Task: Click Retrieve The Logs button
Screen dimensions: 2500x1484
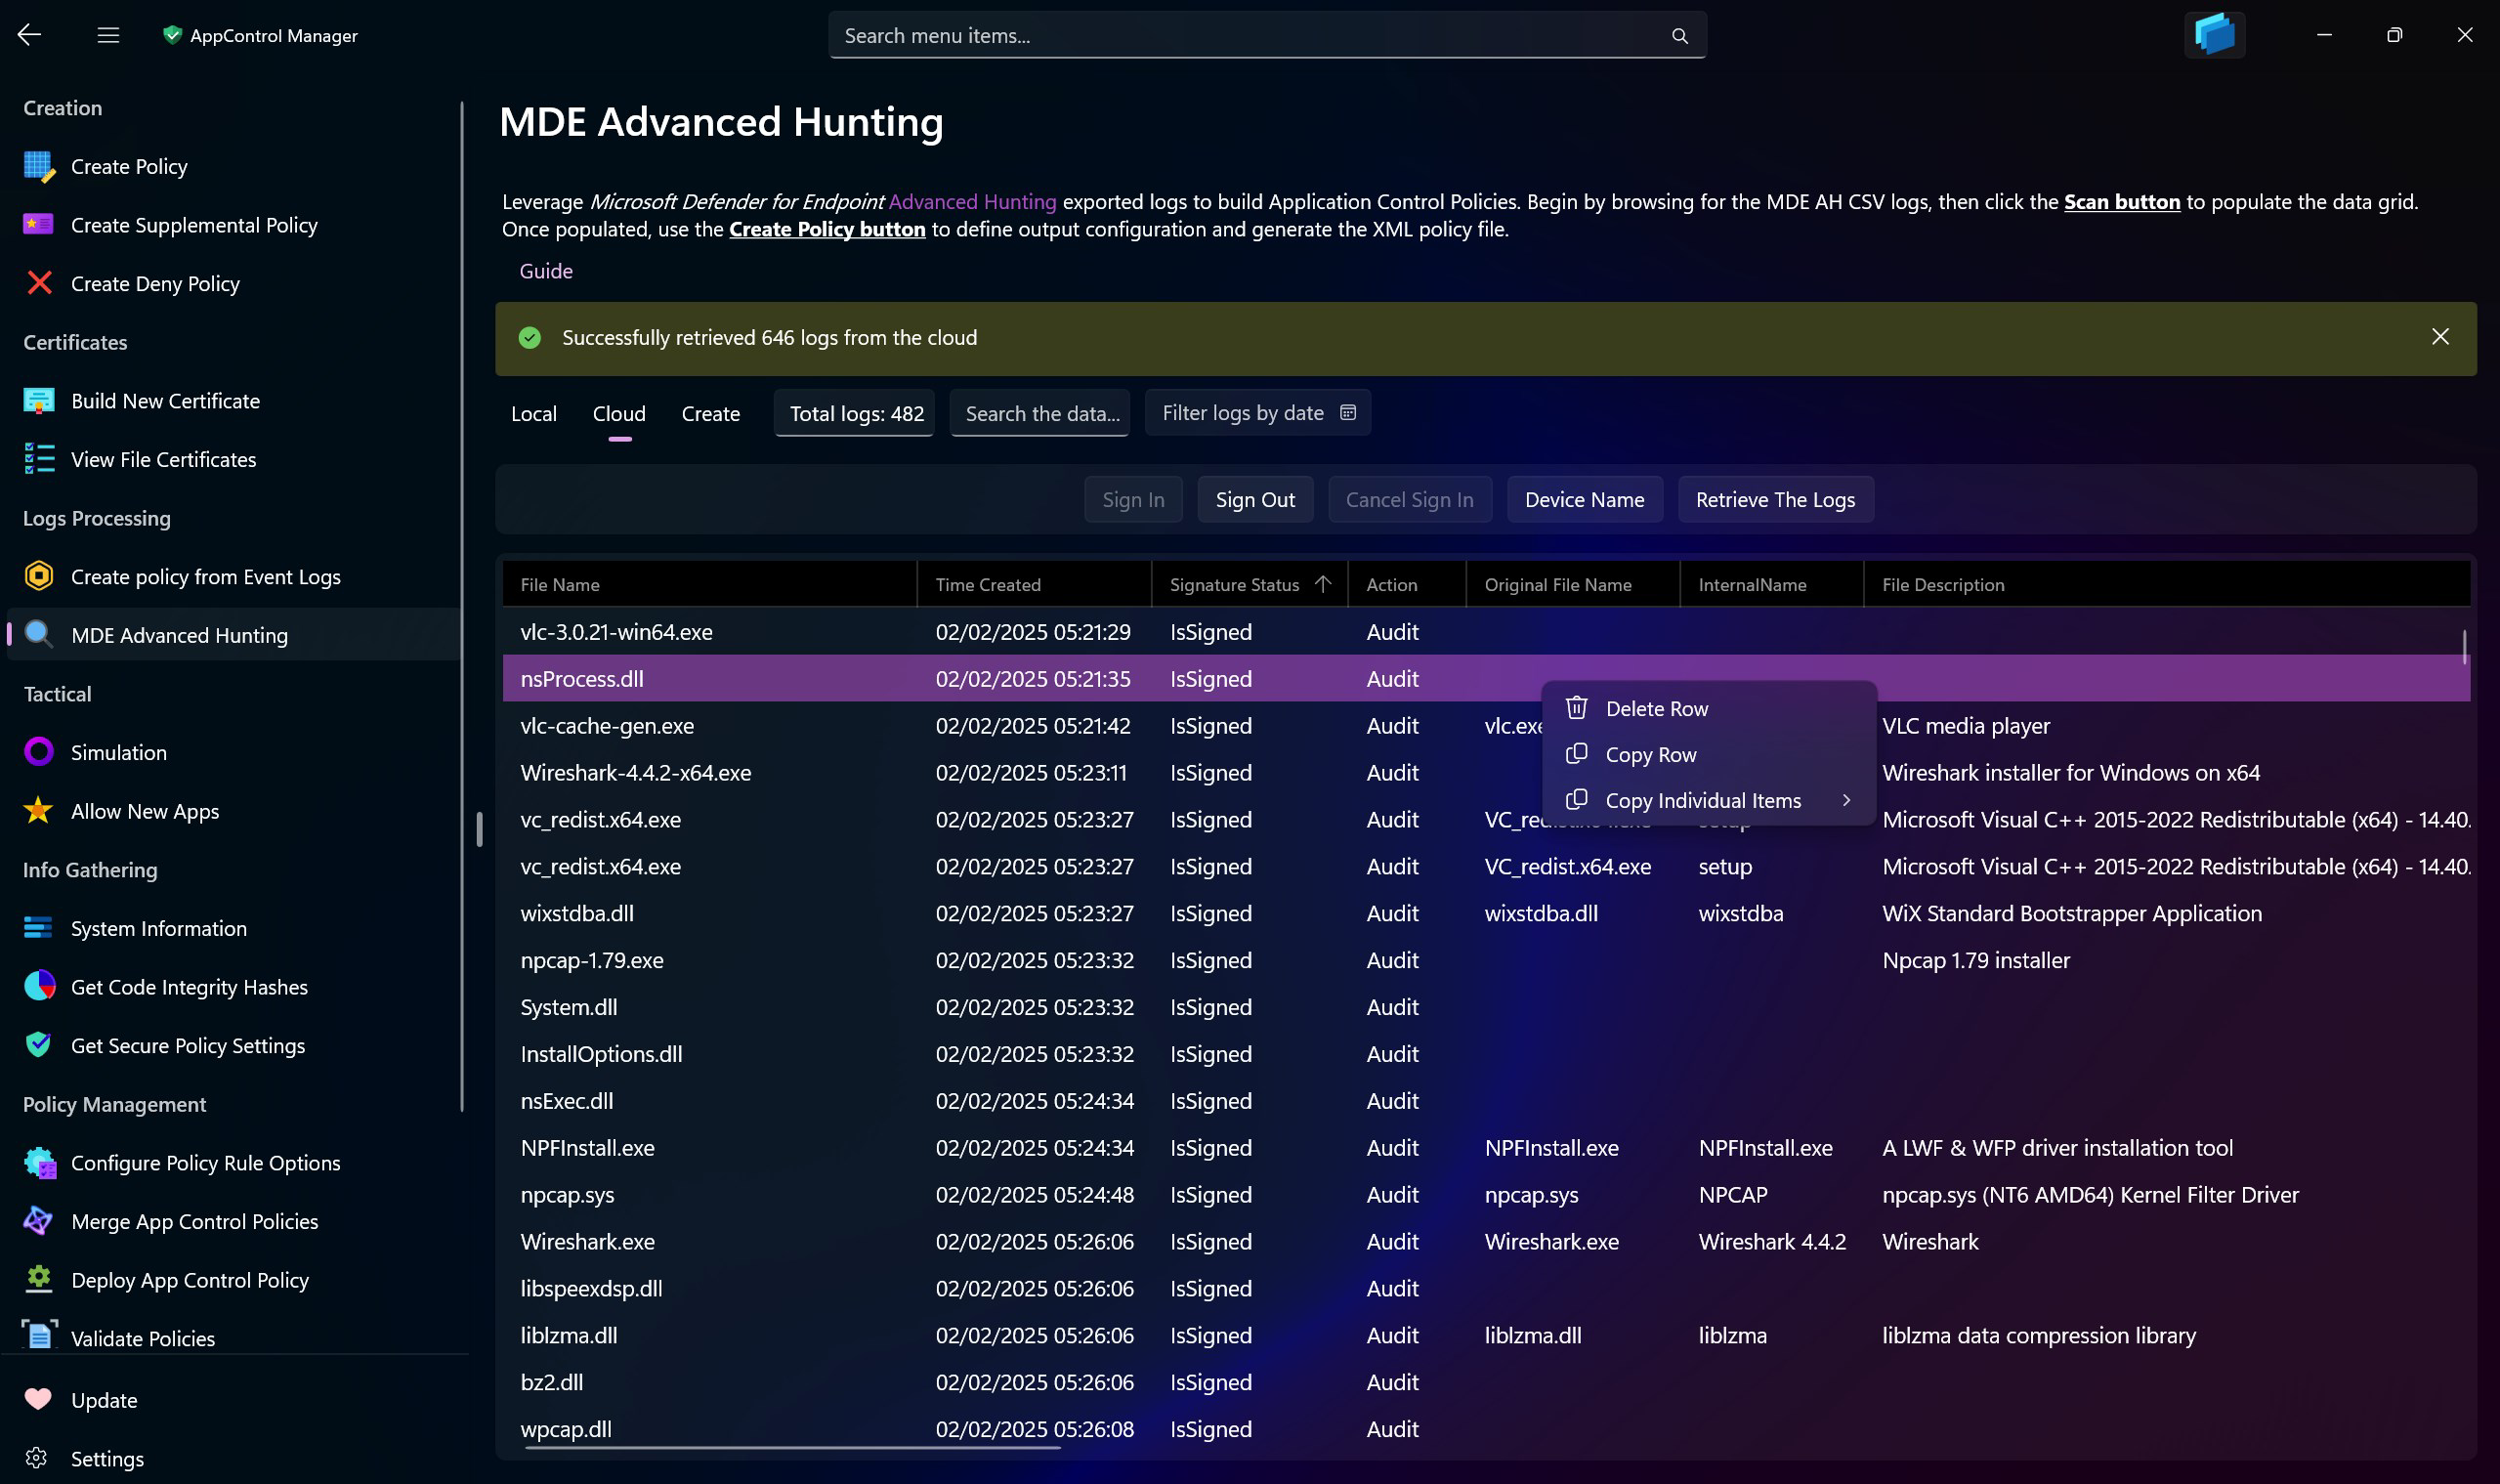Action: (1775, 499)
